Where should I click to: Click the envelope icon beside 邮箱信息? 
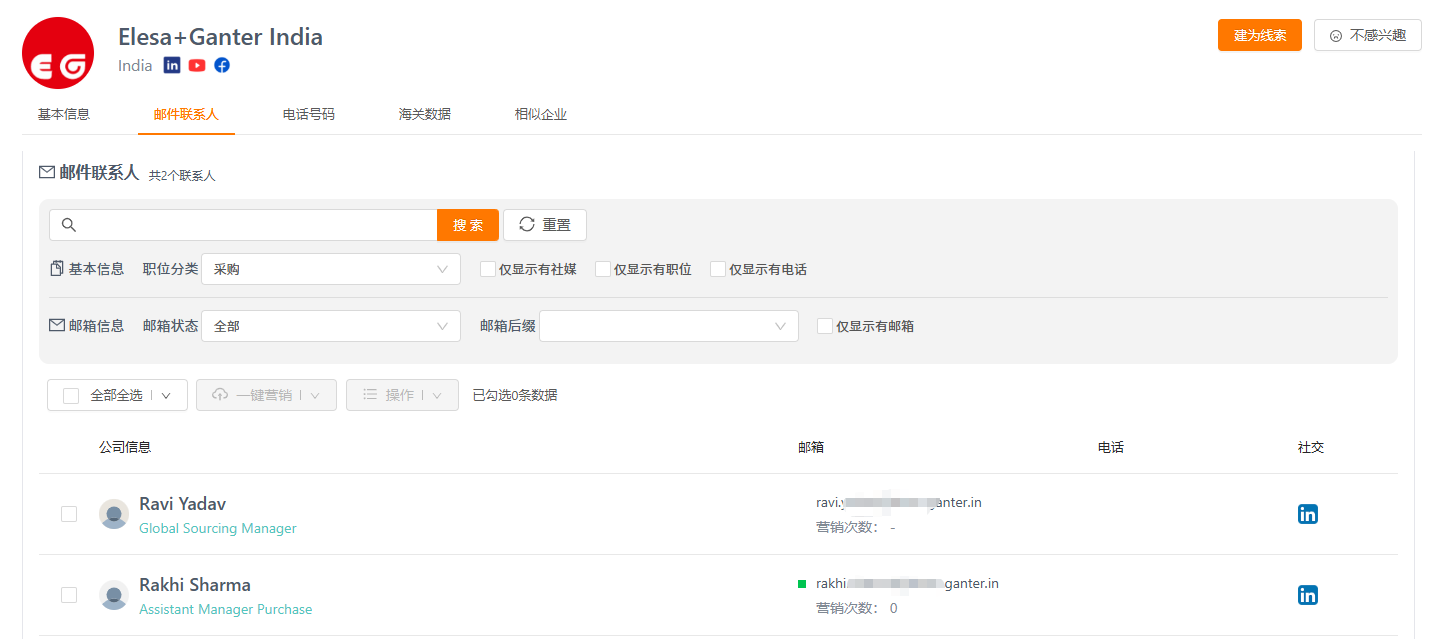57,326
